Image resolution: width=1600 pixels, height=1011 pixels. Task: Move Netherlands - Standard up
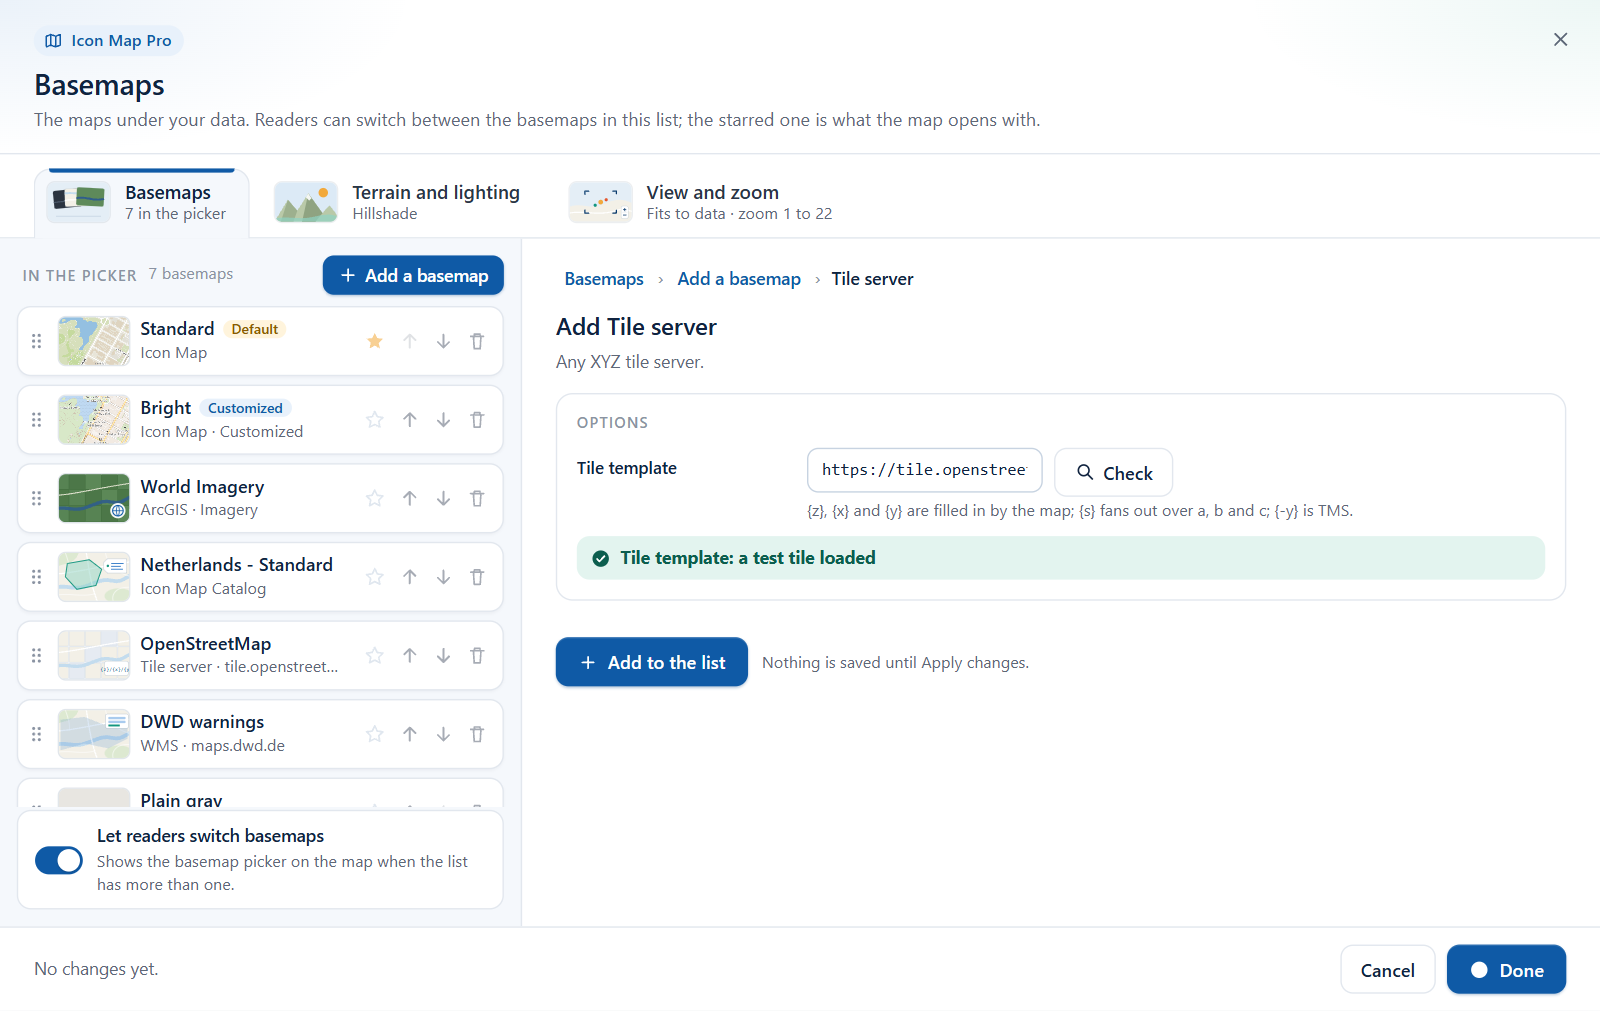click(x=410, y=577)
